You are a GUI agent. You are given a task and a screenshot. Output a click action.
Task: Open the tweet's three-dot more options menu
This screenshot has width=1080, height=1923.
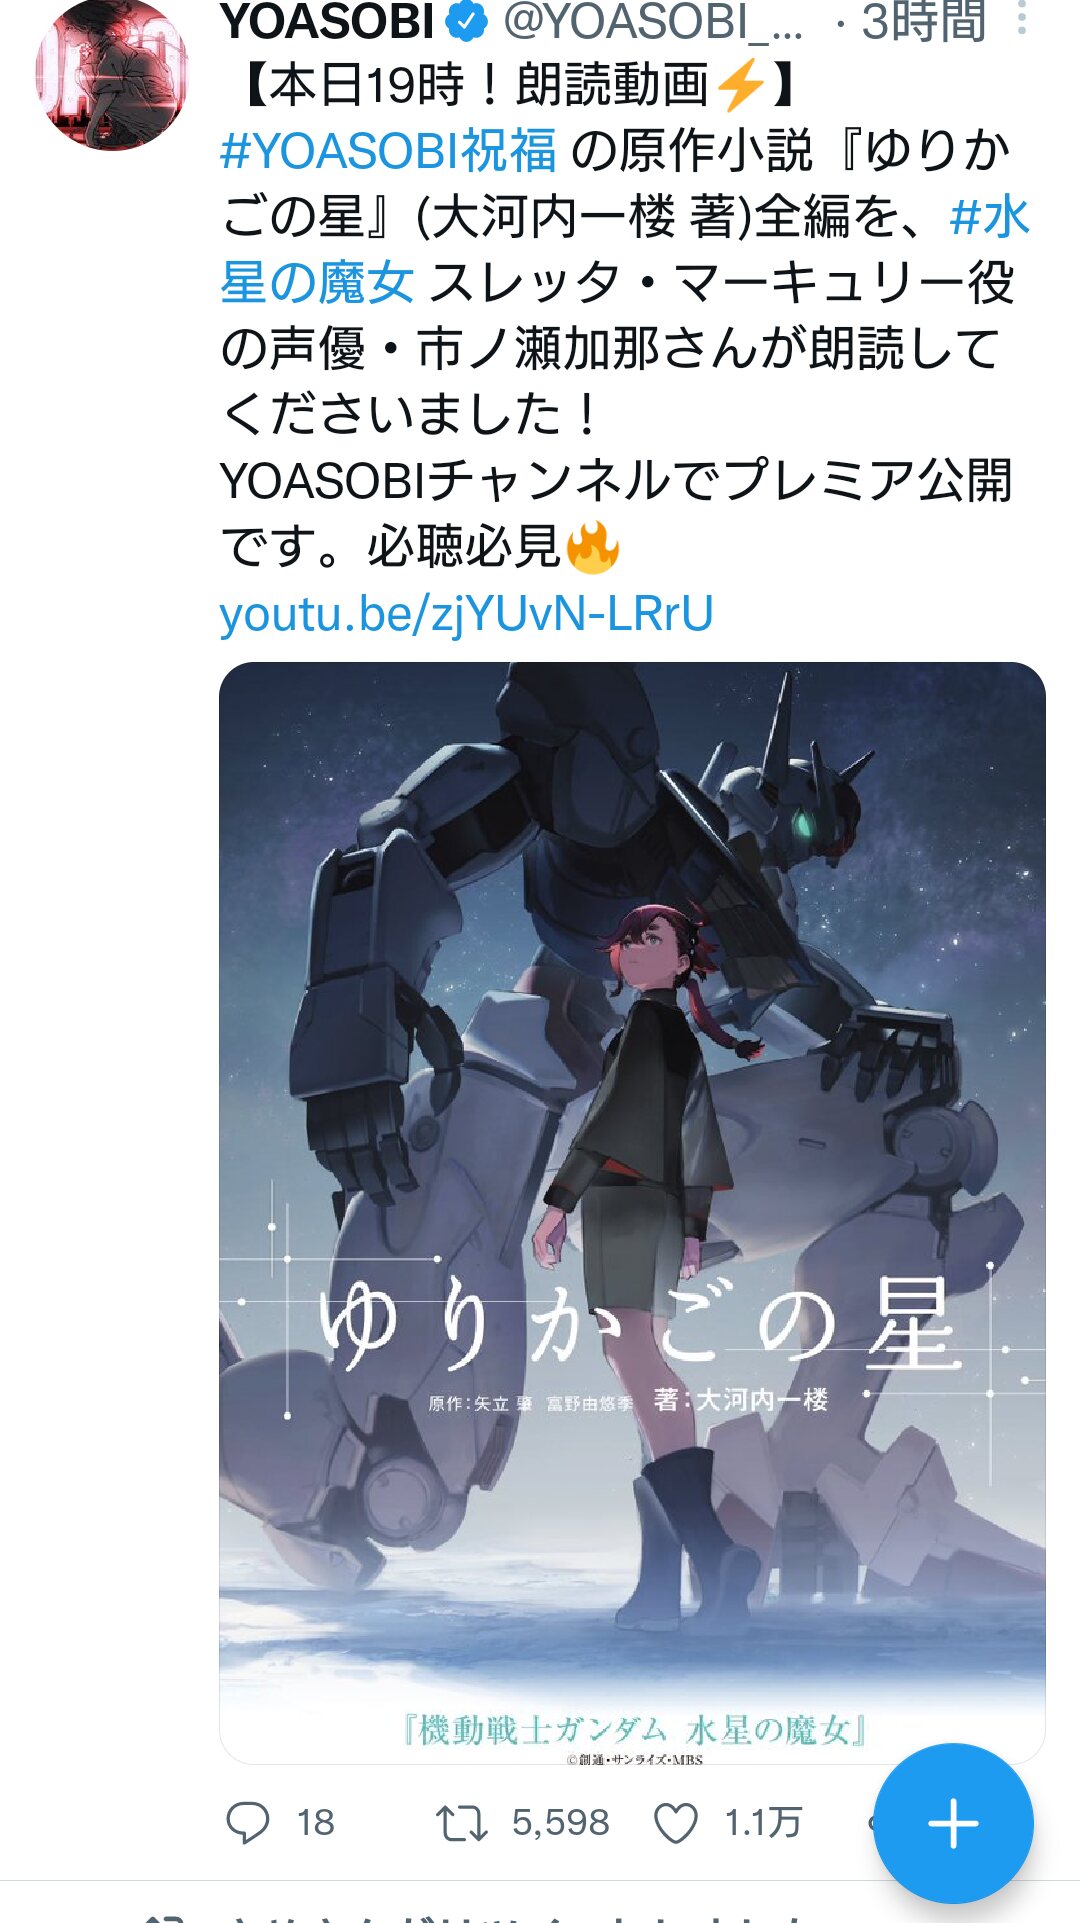point(1021,18)
